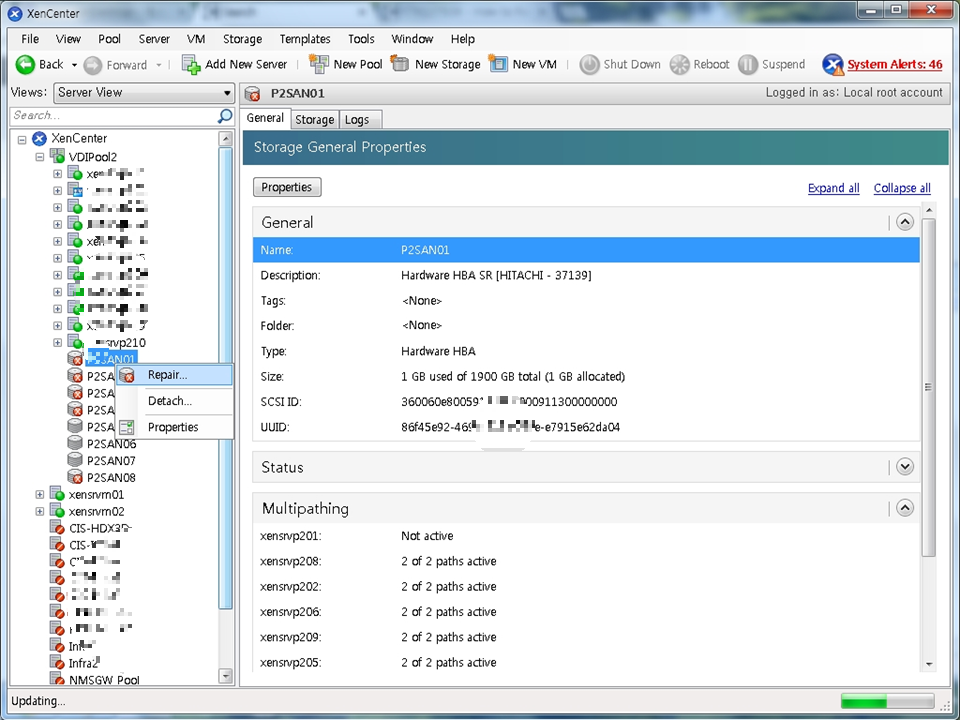This screenshot has width=960, height=720.
Task: Select P2SAN06 storage in tree
Action: [111, 443]
